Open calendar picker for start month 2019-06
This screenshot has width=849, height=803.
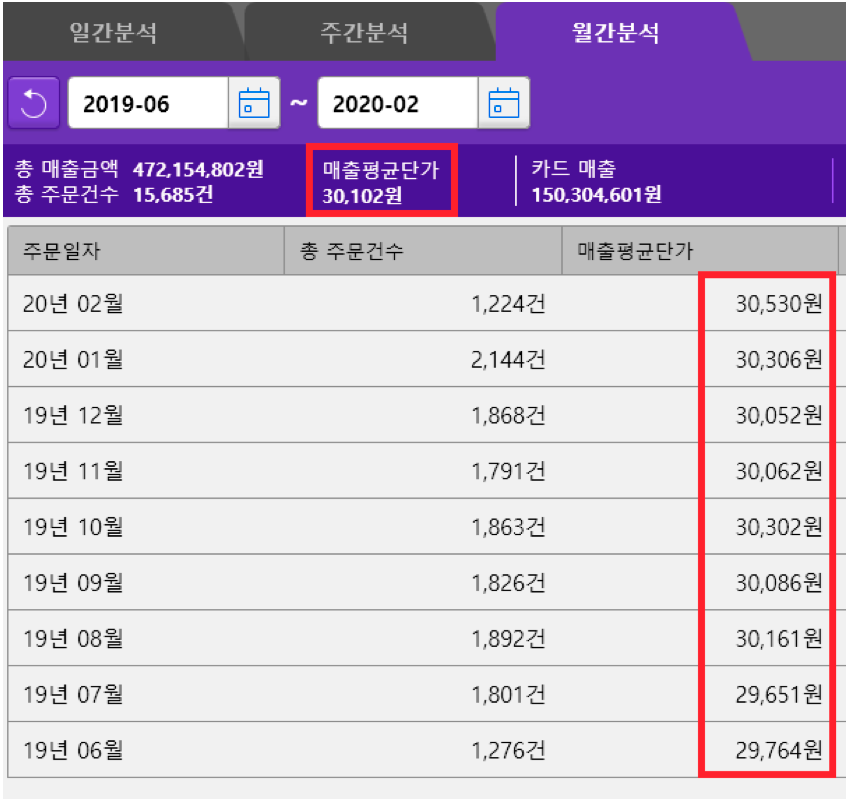tap(254, 103)
